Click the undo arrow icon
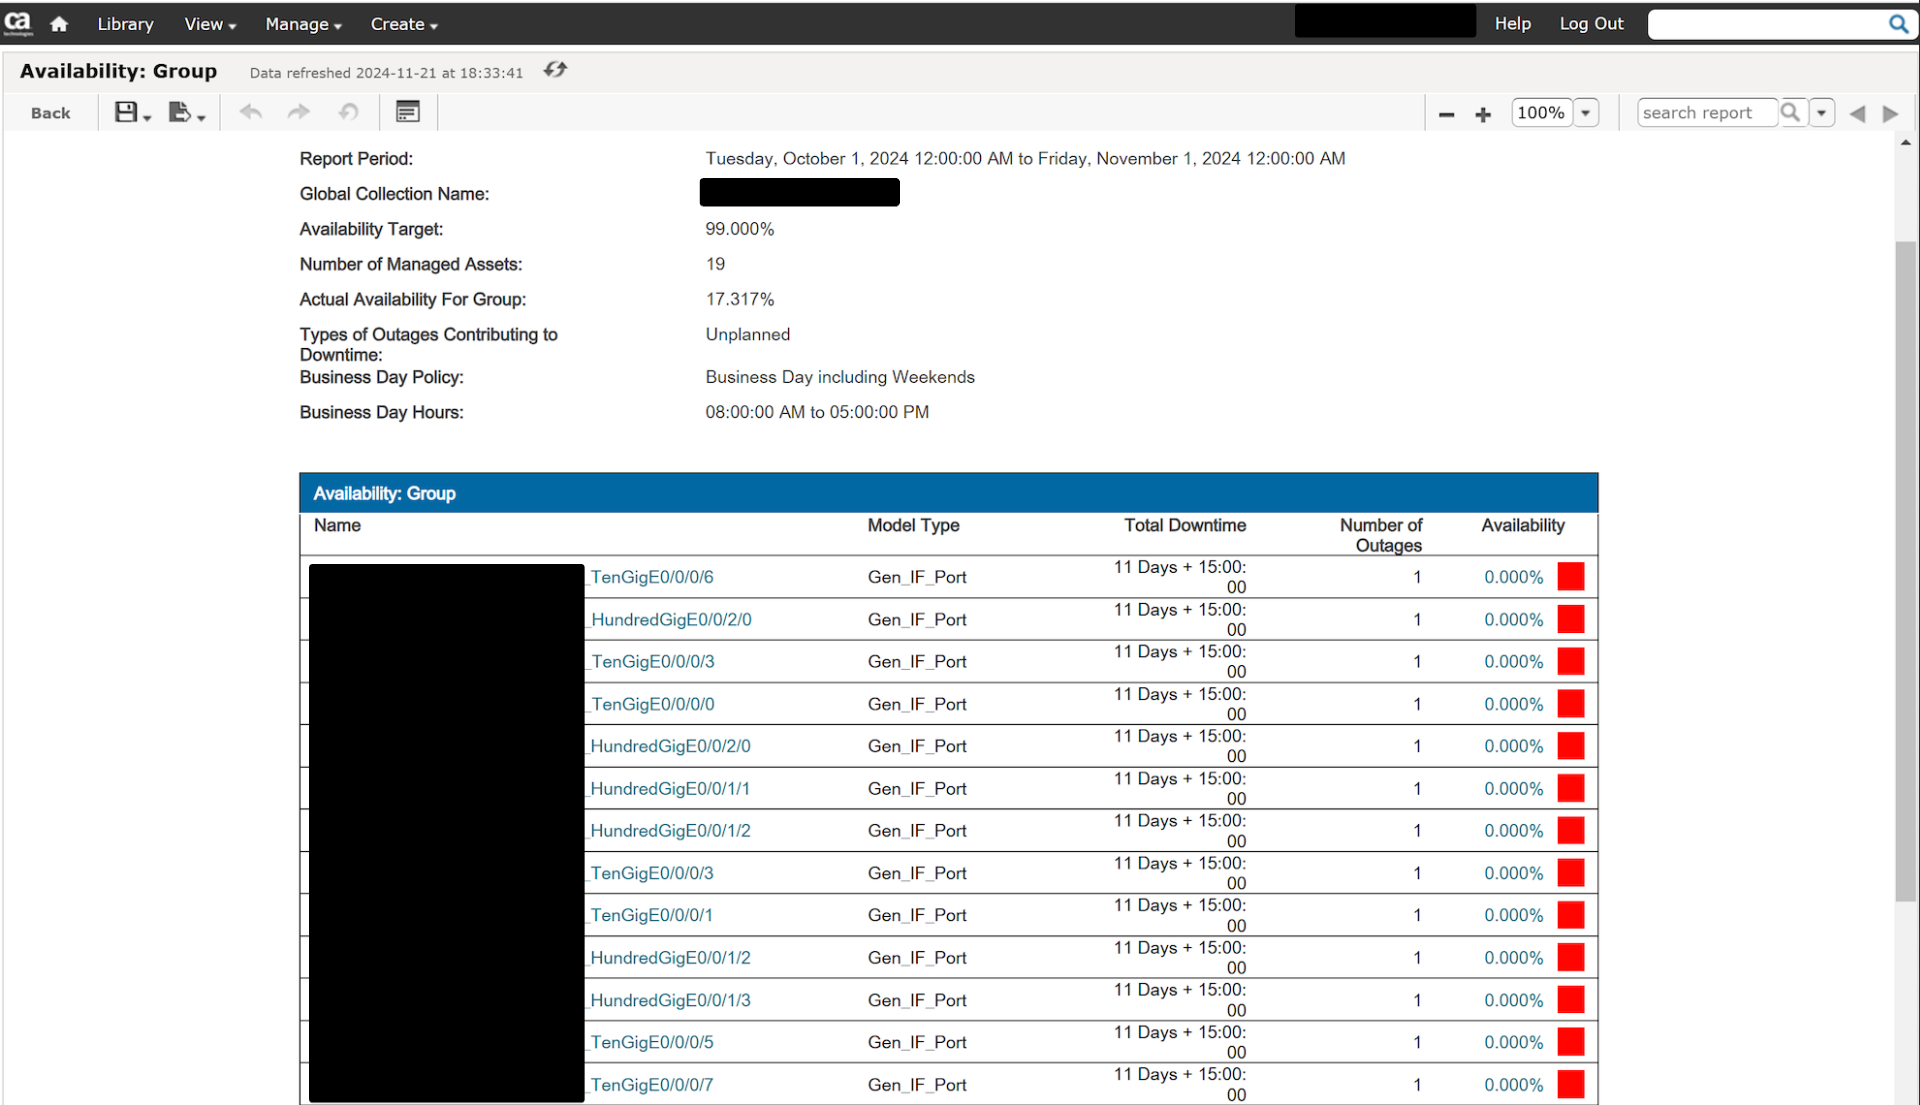Screen dimensions: 1920x1105 (x=251, y=113)
